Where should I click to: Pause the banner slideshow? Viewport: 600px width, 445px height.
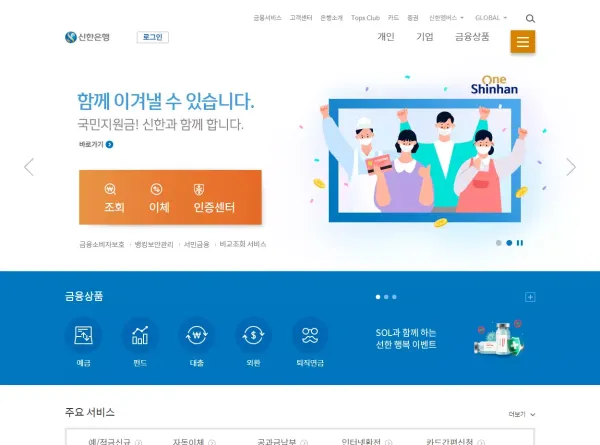(x=520, y=243)
